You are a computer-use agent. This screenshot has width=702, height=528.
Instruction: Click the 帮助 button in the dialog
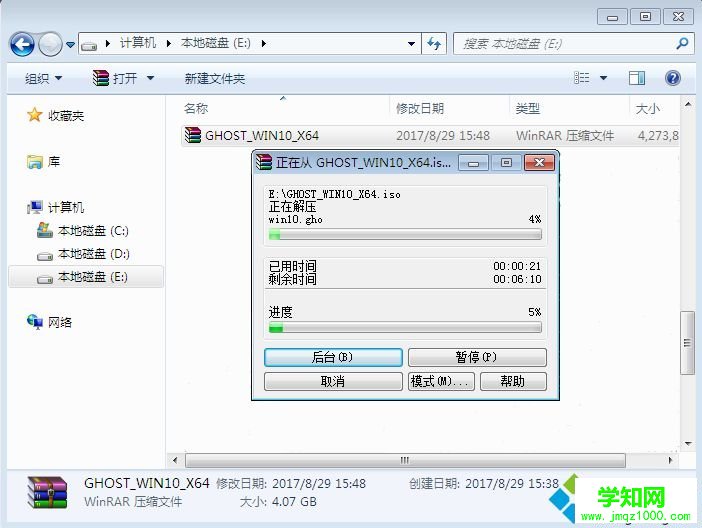coord(513,382)
